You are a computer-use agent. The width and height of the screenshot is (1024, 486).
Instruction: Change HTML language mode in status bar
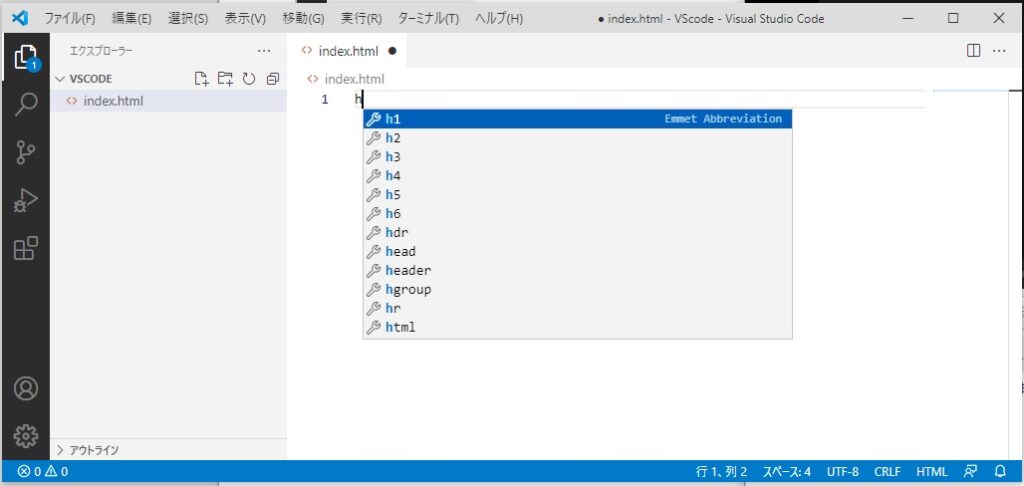tap(932, 472)
